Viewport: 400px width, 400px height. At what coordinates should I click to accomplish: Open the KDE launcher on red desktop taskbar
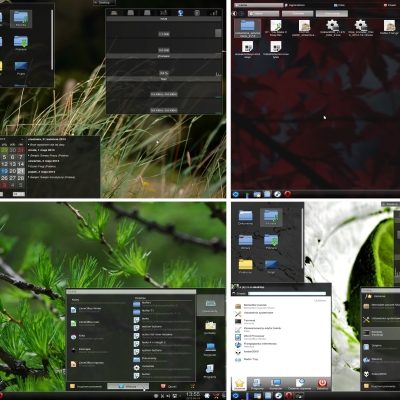236,194
